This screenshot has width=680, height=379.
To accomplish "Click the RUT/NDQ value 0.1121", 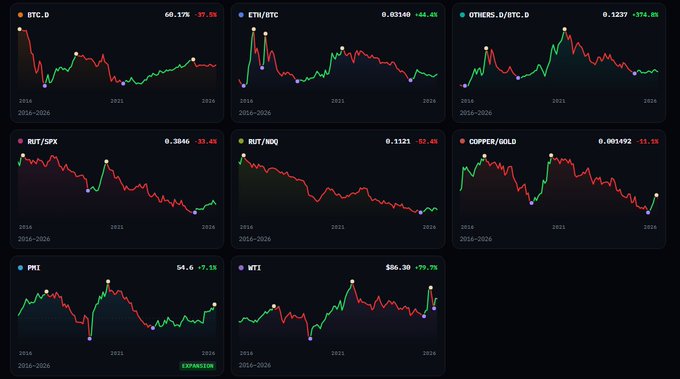I will (x=398, y=141).
